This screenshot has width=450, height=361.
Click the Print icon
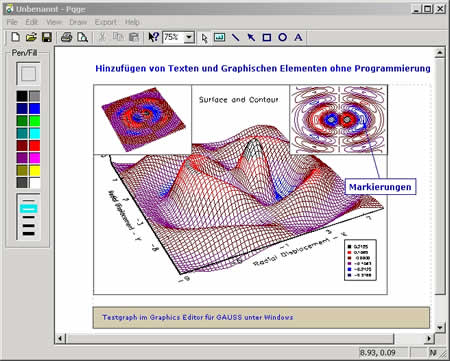pos(66,37)
